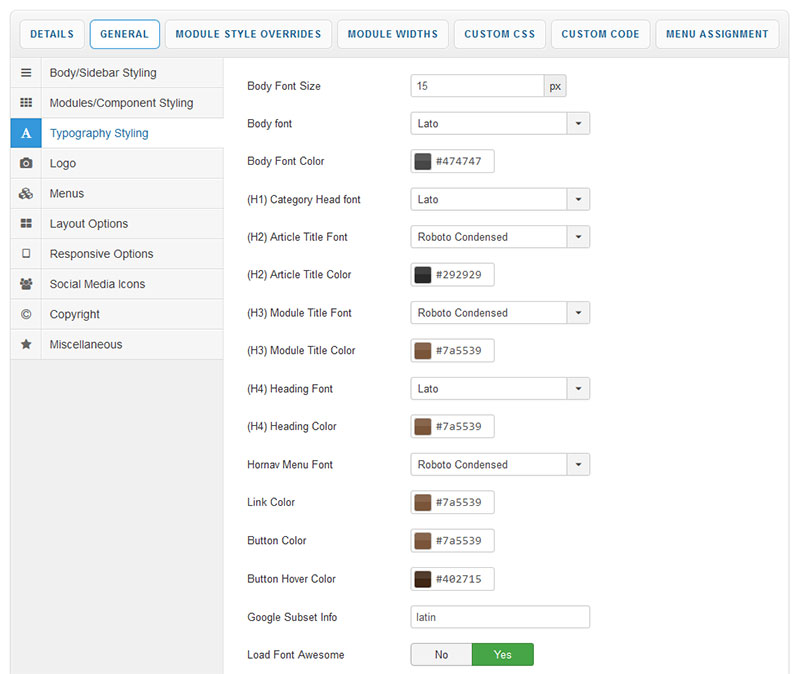Click the Body/Sidebar Styling hamburger icon
This screenshot has width=800, height=674.
click(x=26, y=73)
